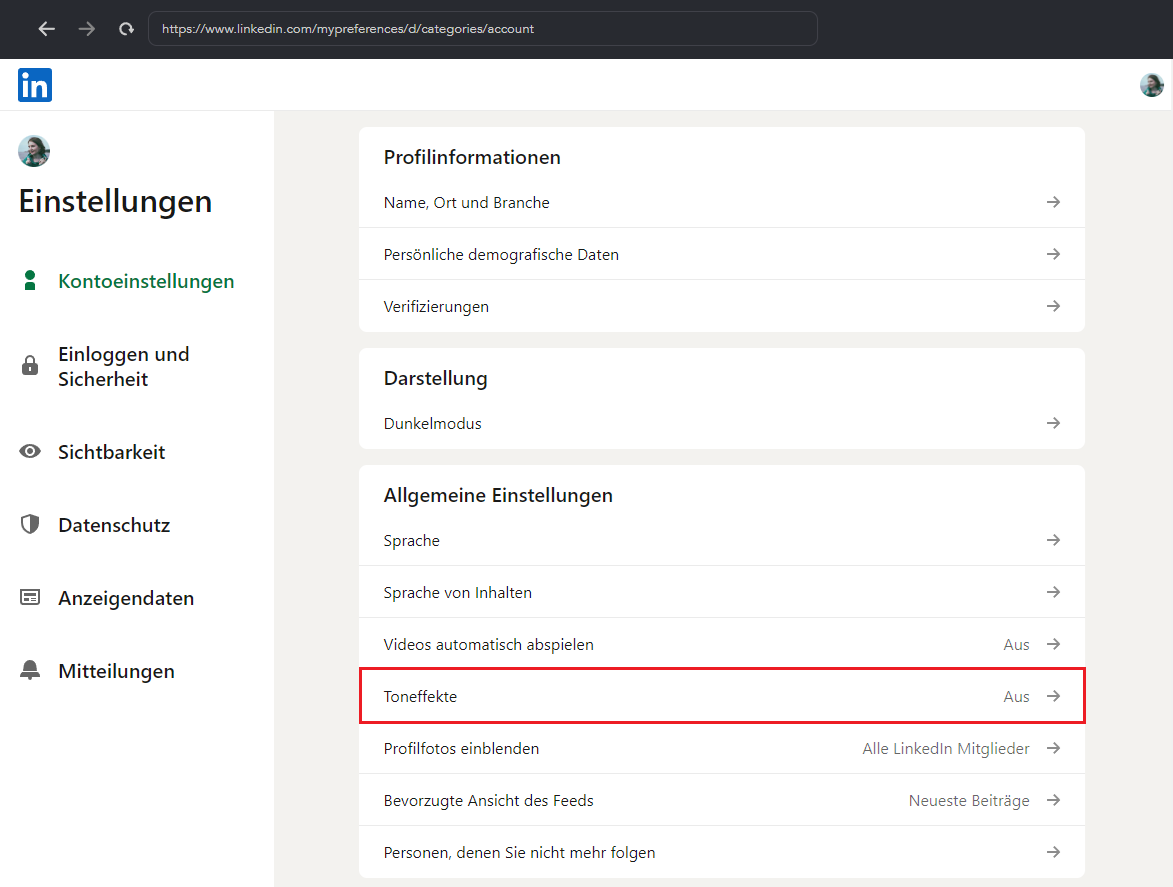Expand Bevorzugte Ansicht des Feeds arrow
Viewport: 1173px width, 887px height.
1053,801
